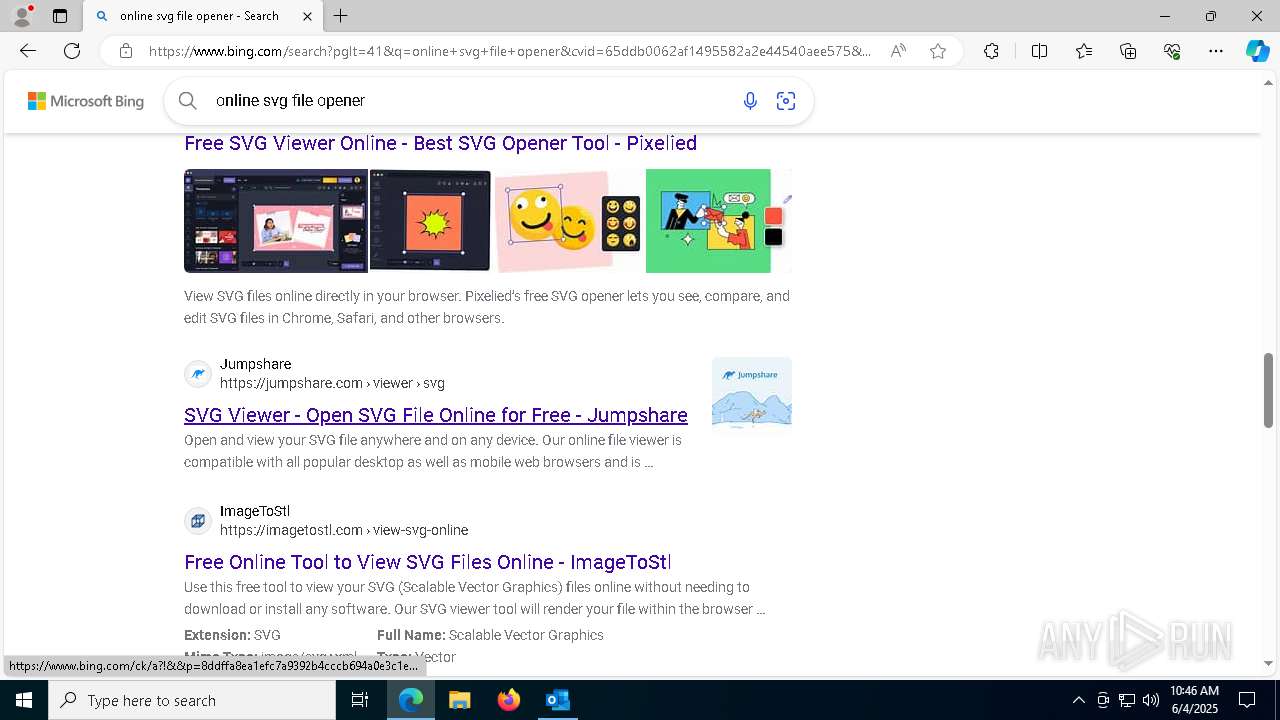Activate the Read aloud icon in address bar

click(x=898, y=51)
